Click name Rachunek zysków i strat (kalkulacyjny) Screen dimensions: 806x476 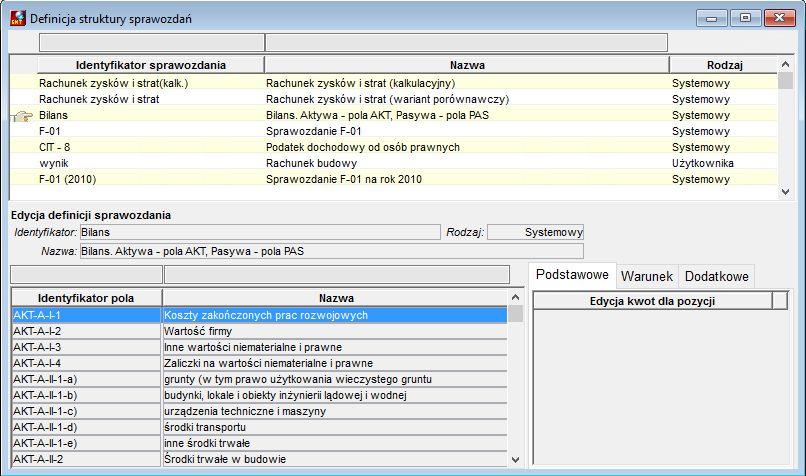[360, 83]
